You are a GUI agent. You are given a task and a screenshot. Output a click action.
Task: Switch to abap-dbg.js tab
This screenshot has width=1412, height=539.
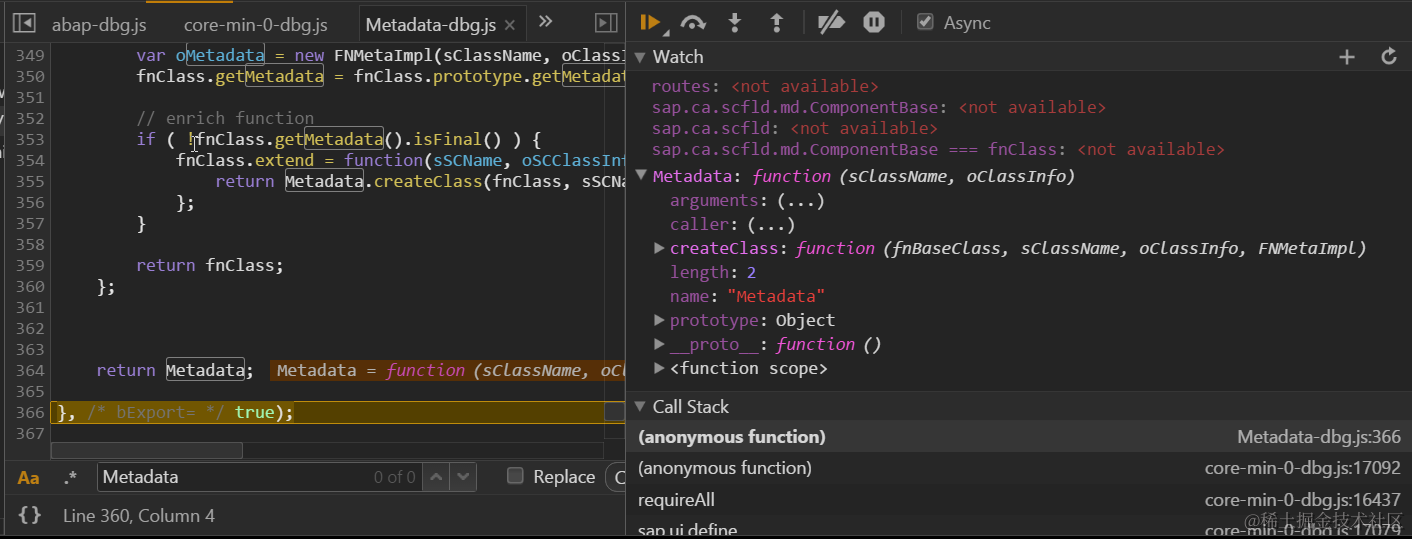click(x=99, y=24)
